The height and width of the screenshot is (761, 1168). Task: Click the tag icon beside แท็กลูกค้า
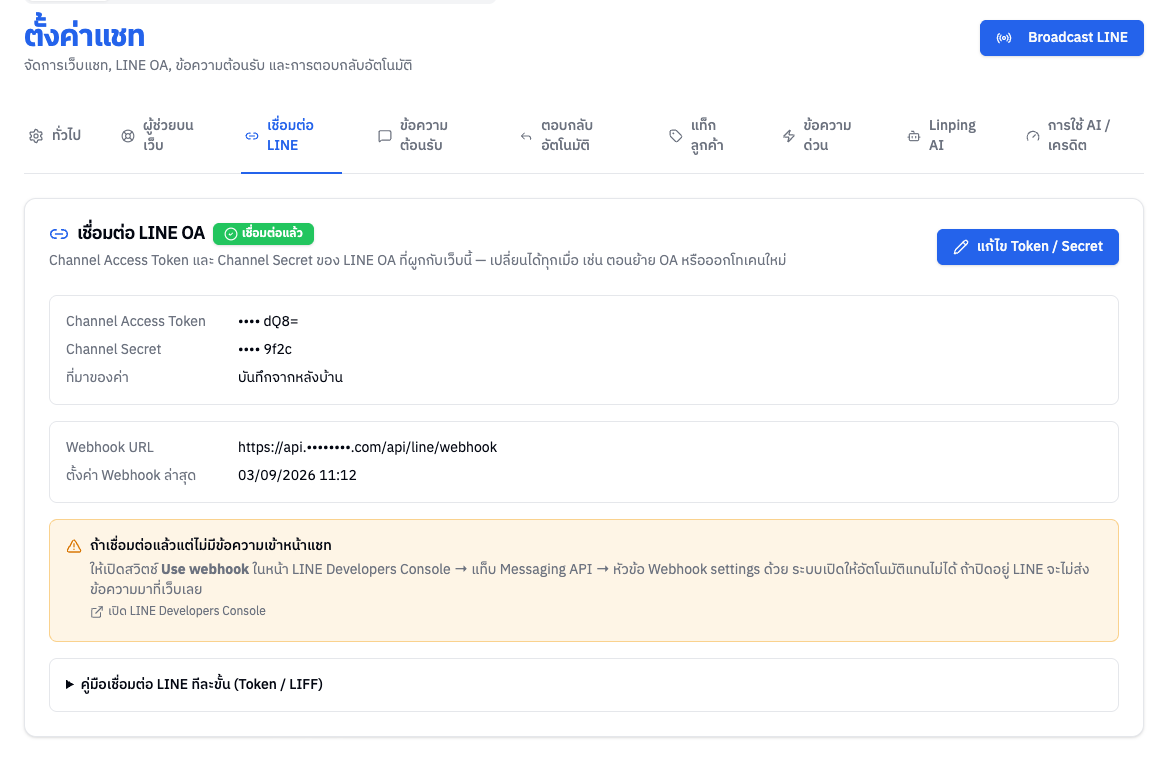[676, 136]
